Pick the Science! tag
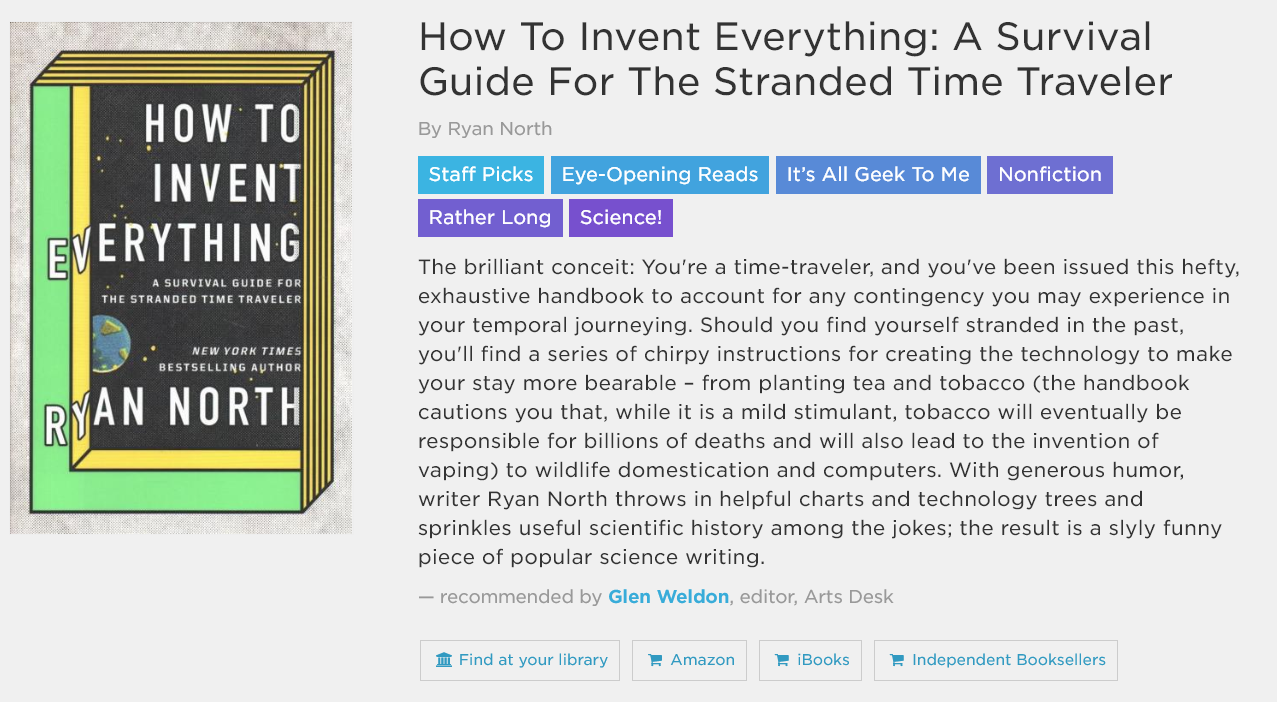This screenshot has height=702, width=1277. [621, 218]
